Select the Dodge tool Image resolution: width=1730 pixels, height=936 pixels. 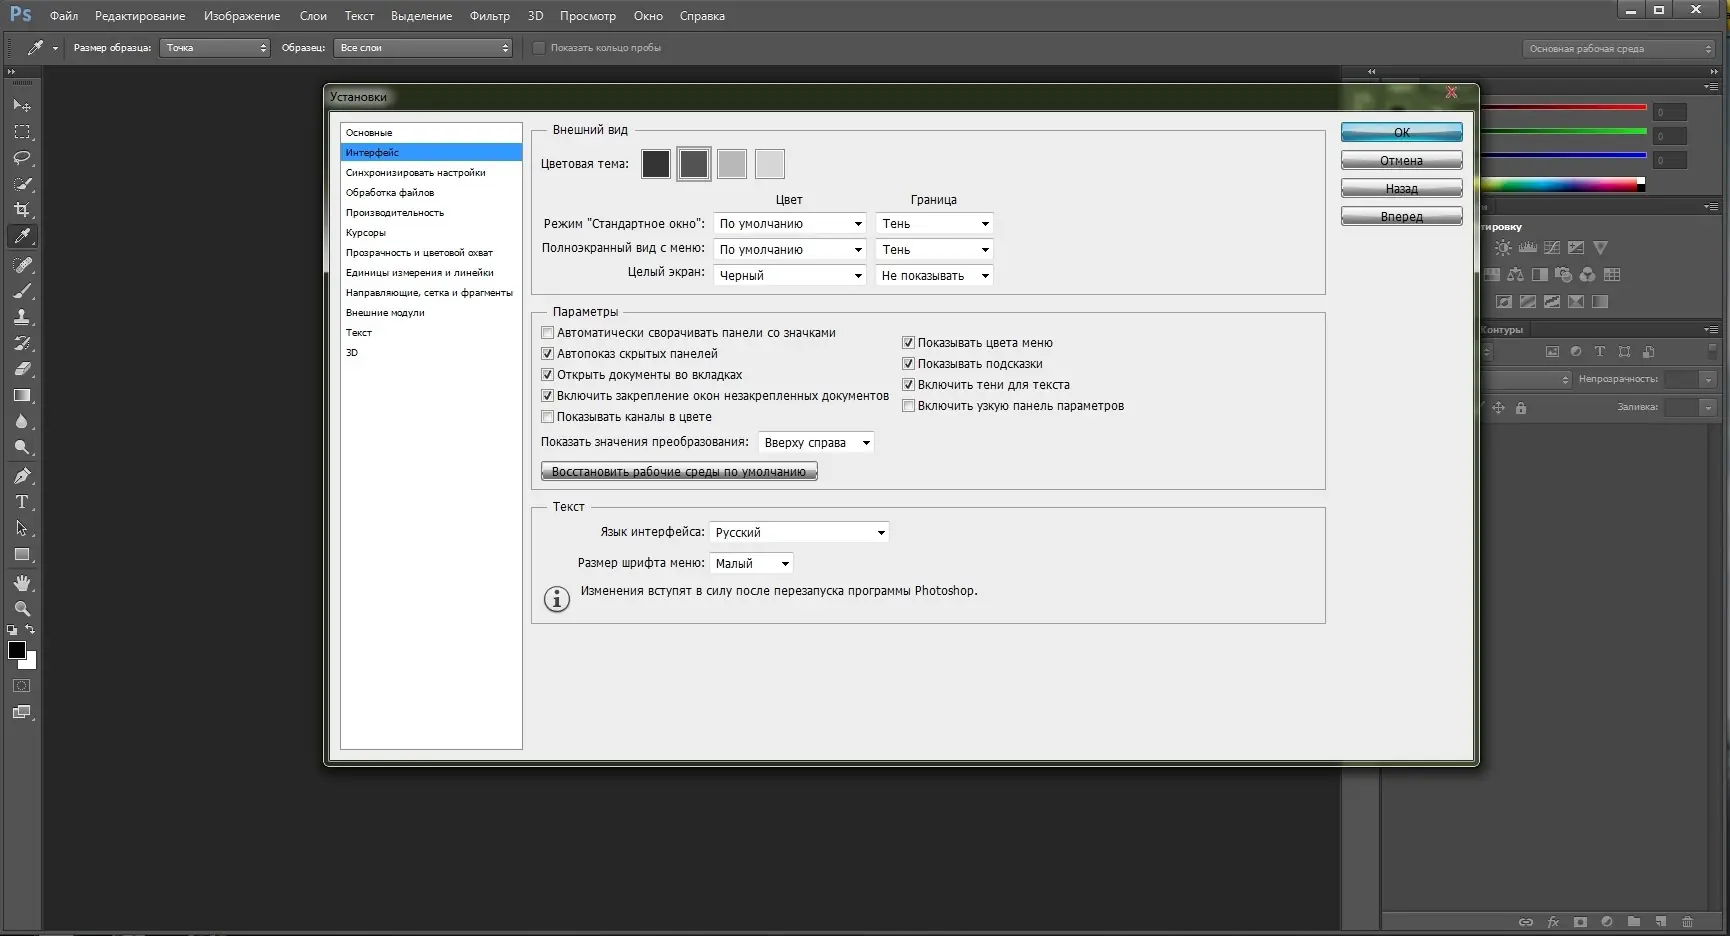21,447
